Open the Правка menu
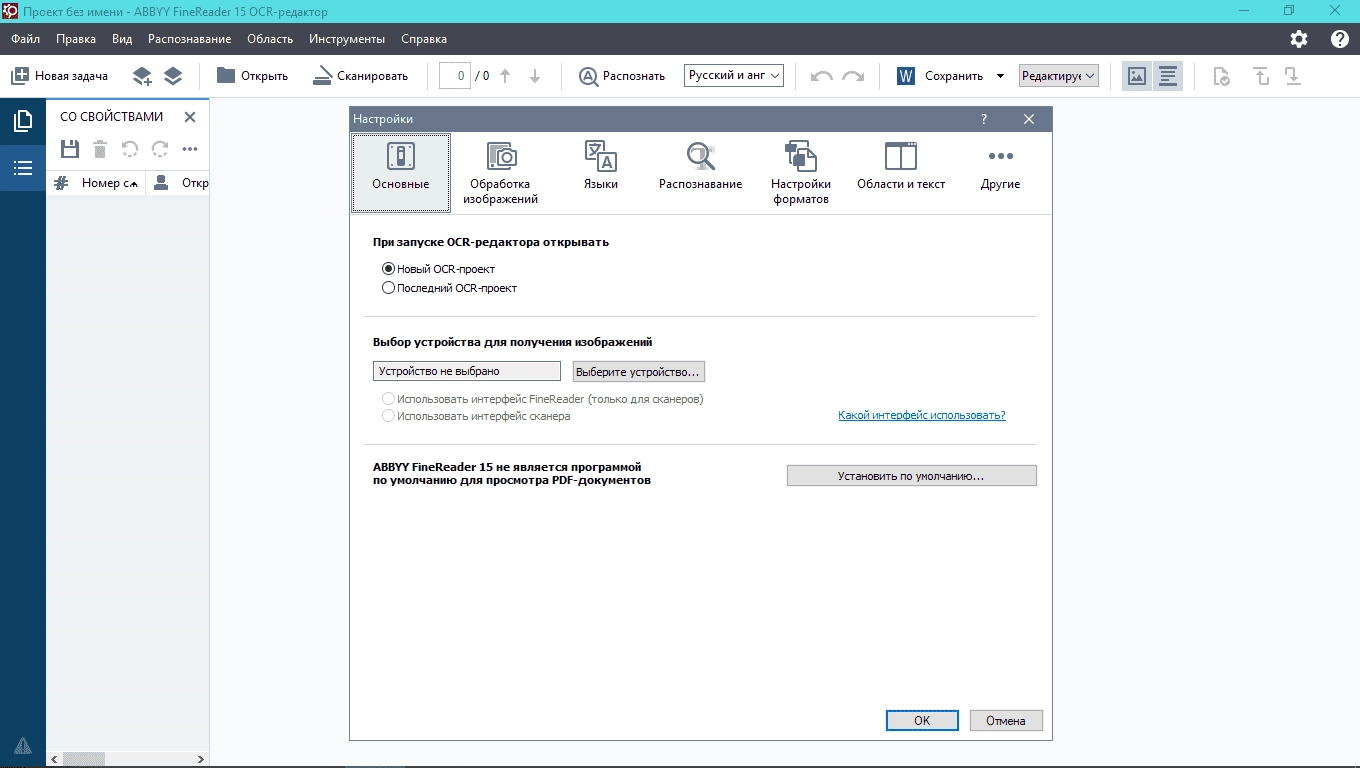Viewport: 1360px width, 768px height. (76, 39)
